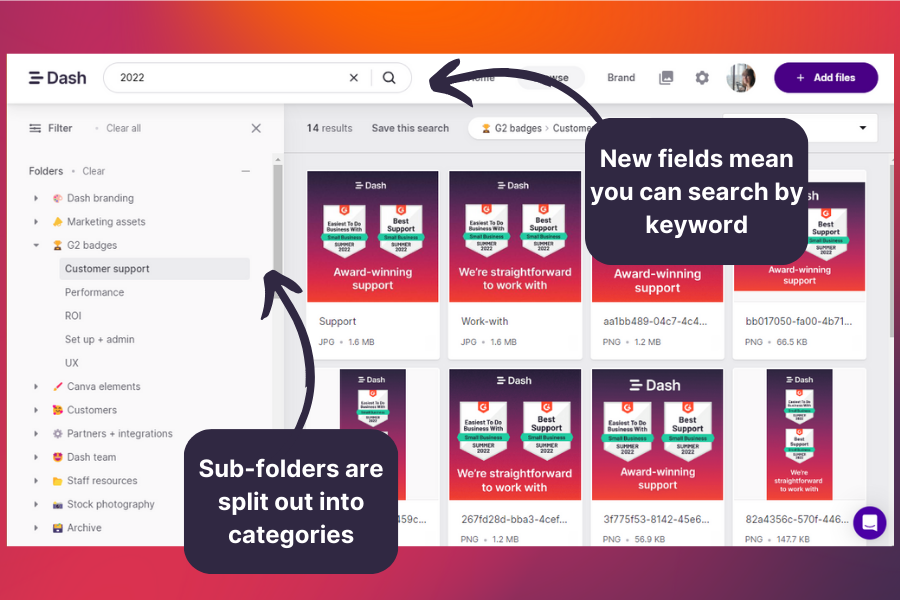Click the Partners + integrations gear icon
The image size is (900, 600).
tap(57, 433)
